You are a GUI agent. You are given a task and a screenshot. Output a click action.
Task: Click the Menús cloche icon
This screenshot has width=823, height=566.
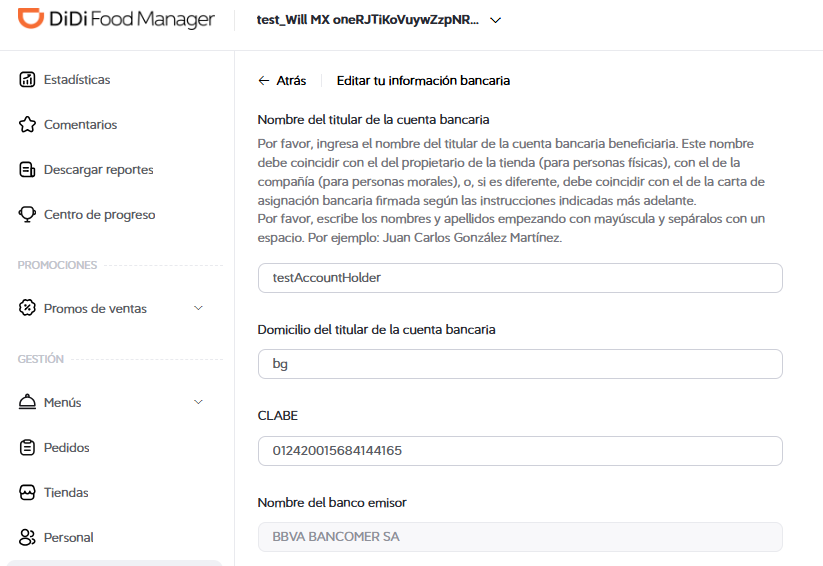click(x=27, y=402)
